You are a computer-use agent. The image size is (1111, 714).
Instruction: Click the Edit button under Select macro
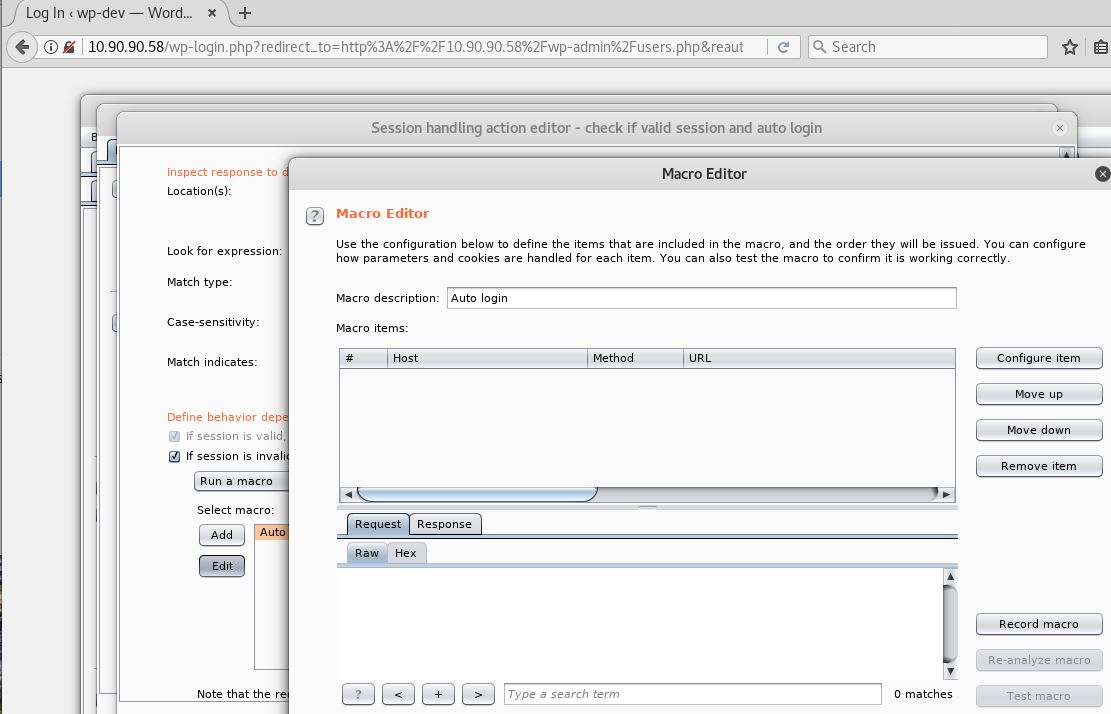[x=222, y=566]
